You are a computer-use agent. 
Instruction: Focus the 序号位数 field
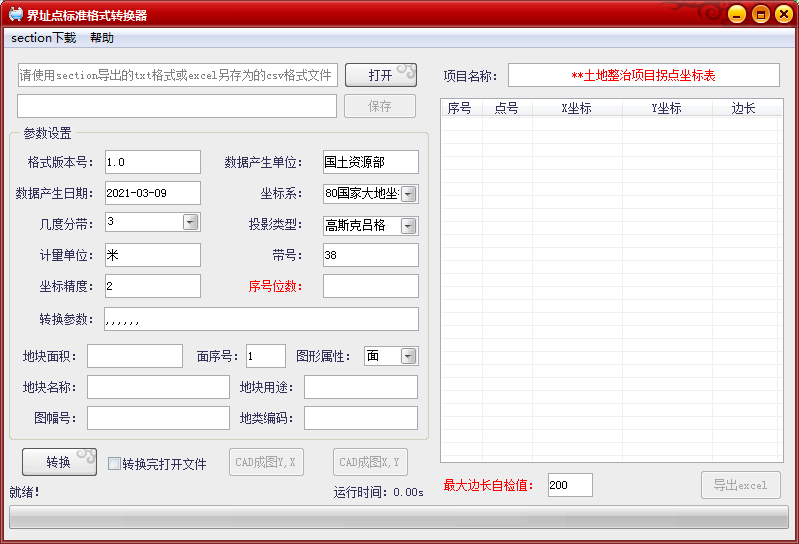point(371,286)
